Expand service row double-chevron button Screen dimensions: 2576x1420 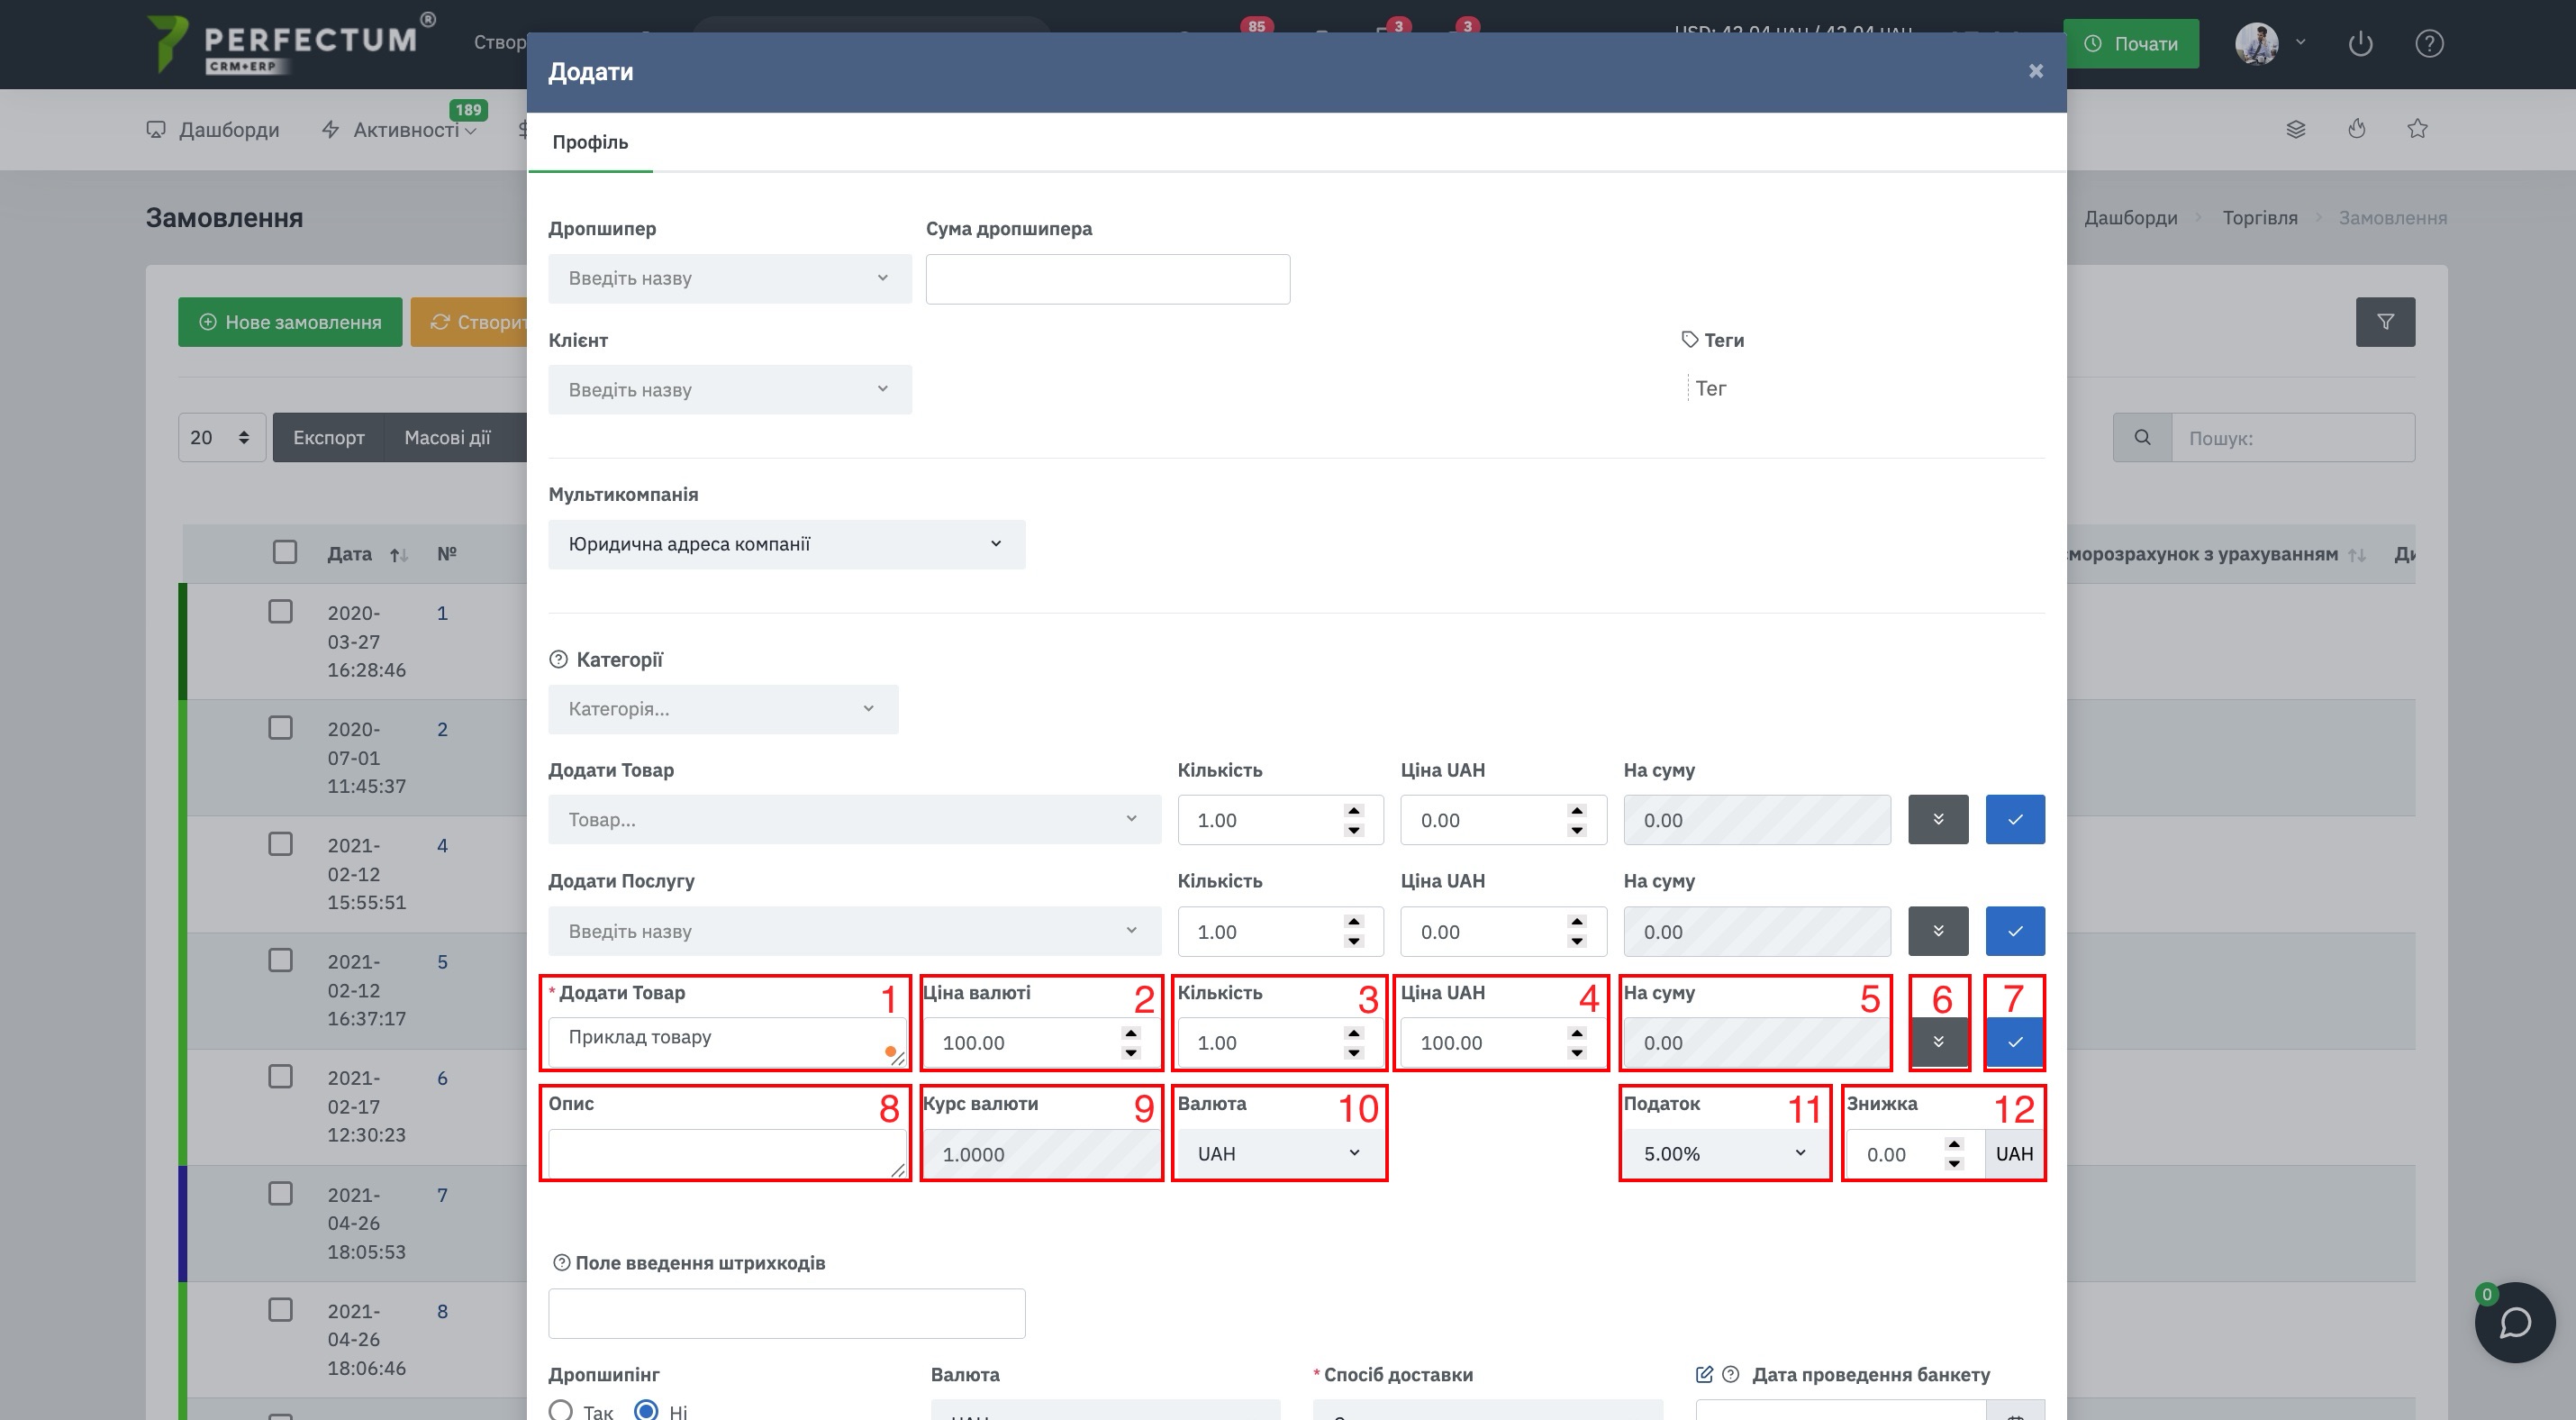point(1938,931)
